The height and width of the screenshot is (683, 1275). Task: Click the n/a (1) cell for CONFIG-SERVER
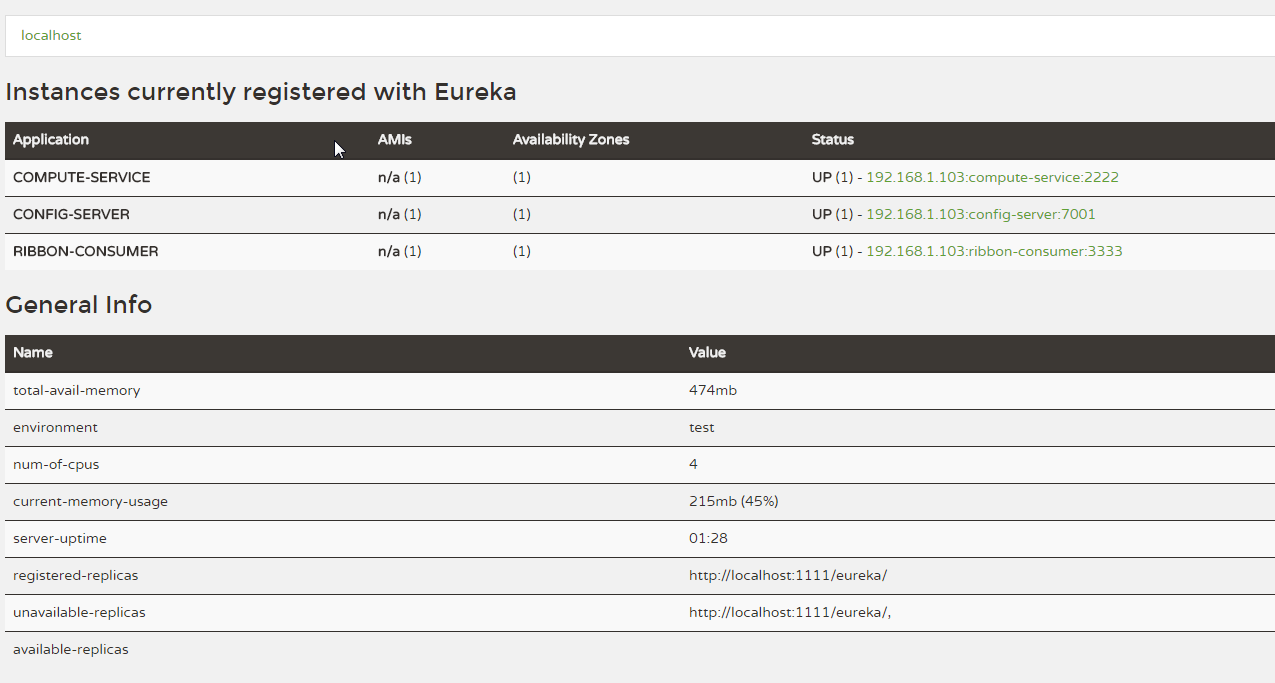pyautogui.click(x=400, y=214)
